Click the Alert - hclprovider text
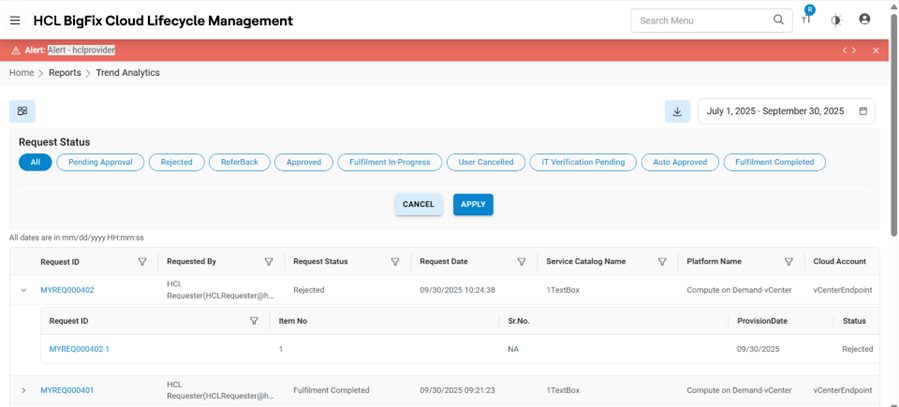 coord(81,50)
